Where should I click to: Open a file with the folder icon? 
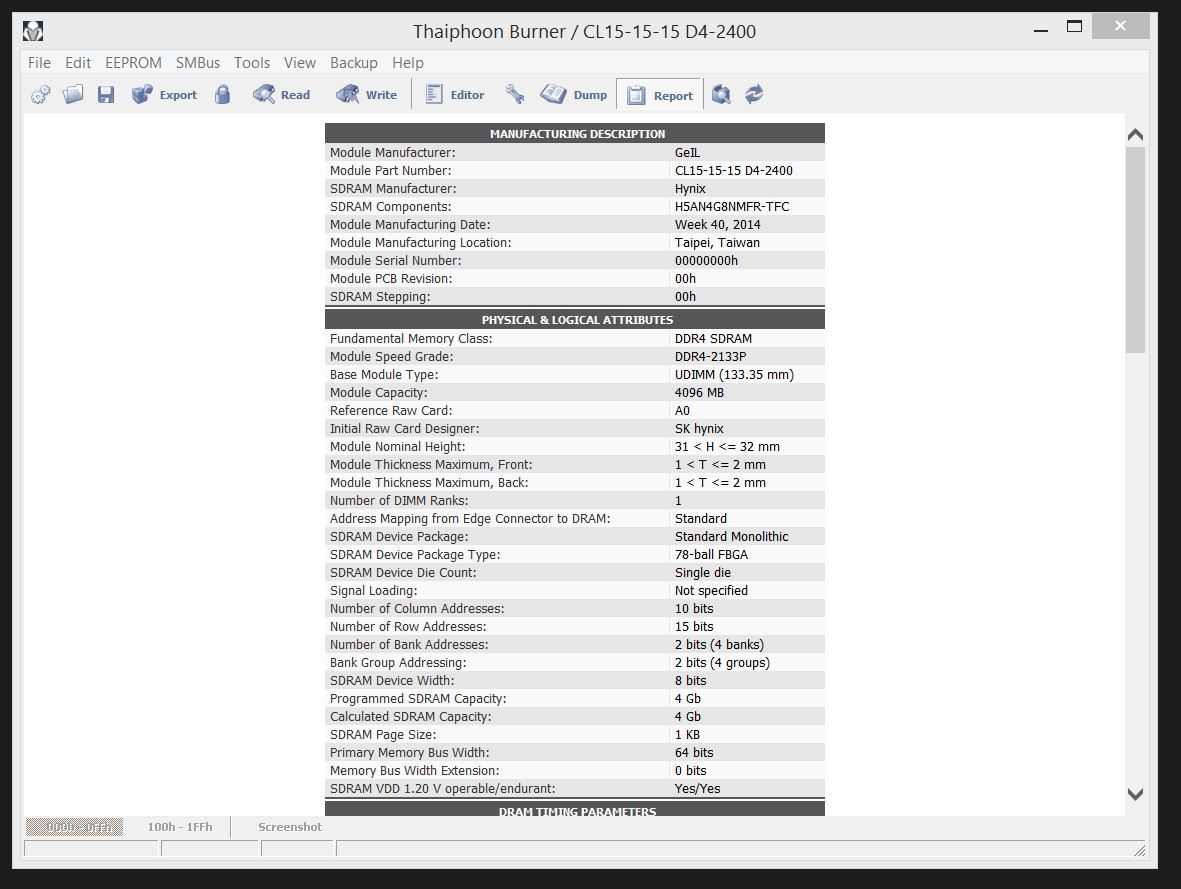[x=73, y=95]
